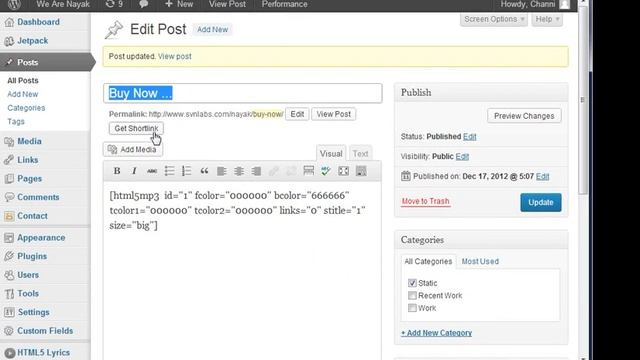The height and width of the screenshot is (360, 640).
Task: Select the All Categories tab
Action: [x=428, y=261]
